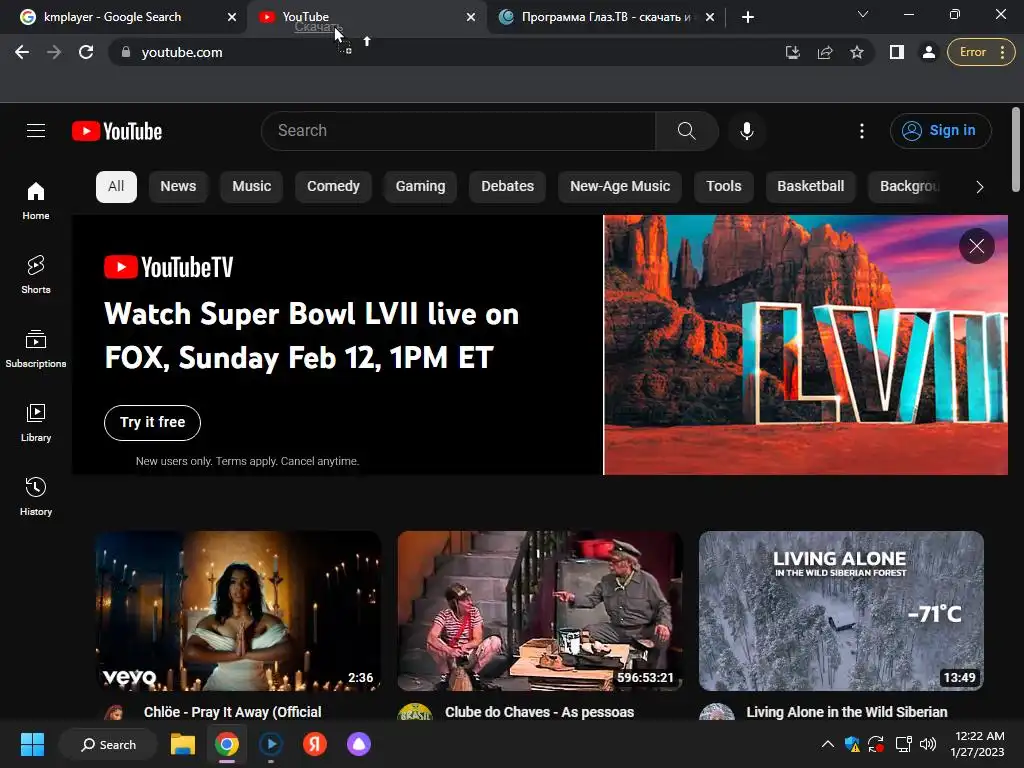Go forward in browser
The image size is (1024, 768).
coord(54,52)
